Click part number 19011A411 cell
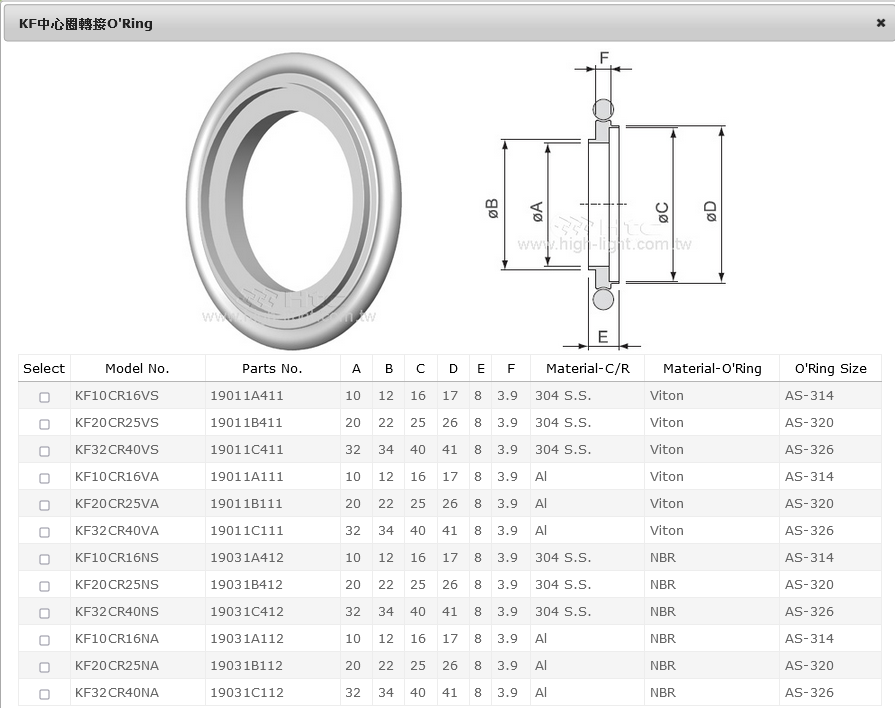 (247, 396)
